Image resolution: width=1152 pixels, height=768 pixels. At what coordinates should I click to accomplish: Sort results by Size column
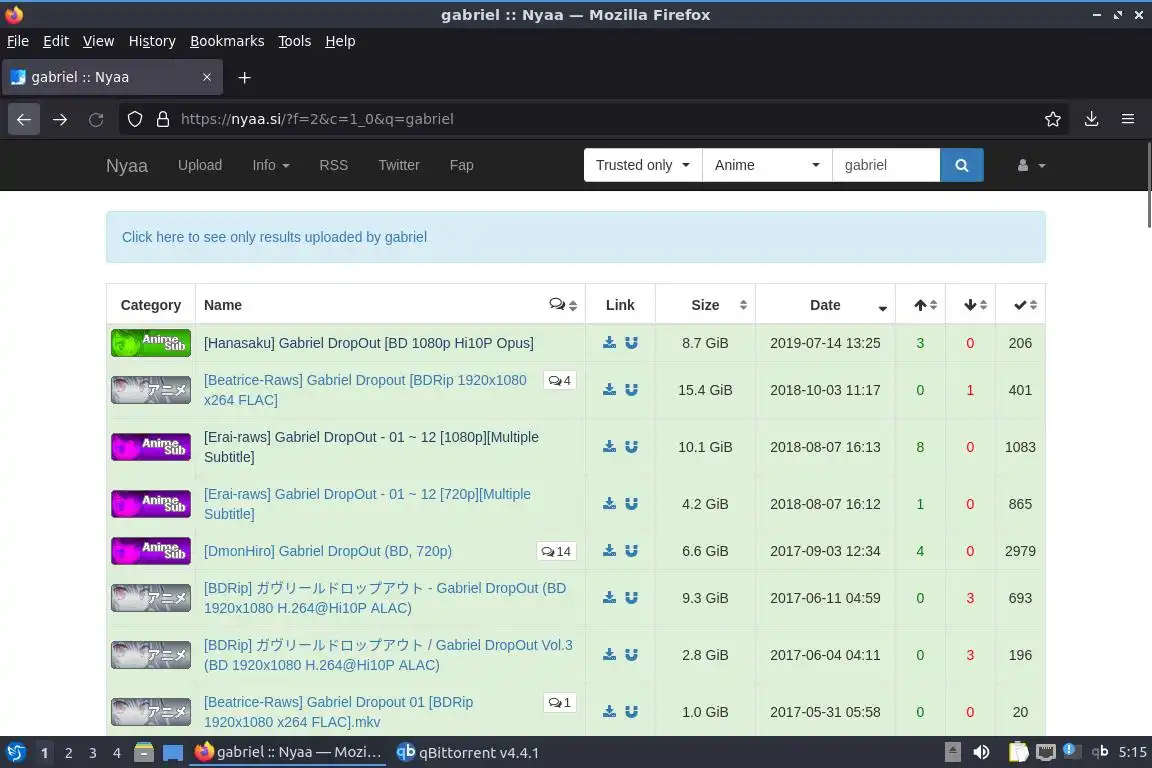[705, 305]
